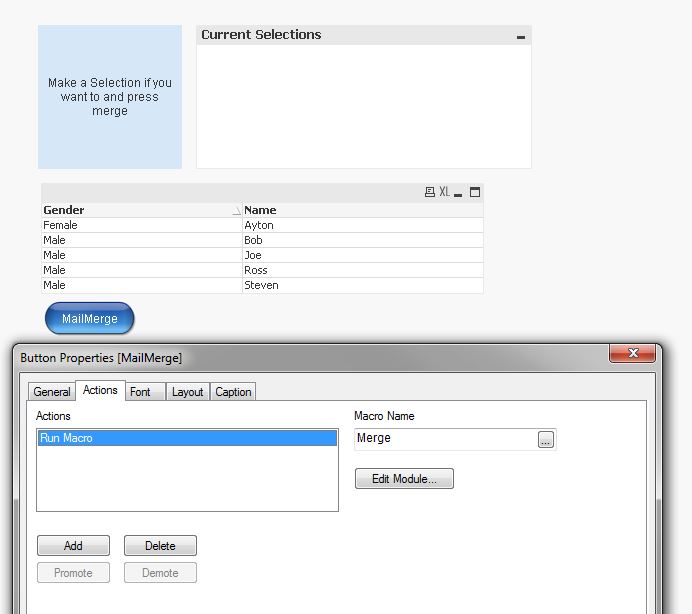Image resolution: width=692 pixels, height=614 pixels.
Task: Close the Button Properties dialog
Action: [x=632, y=353]
